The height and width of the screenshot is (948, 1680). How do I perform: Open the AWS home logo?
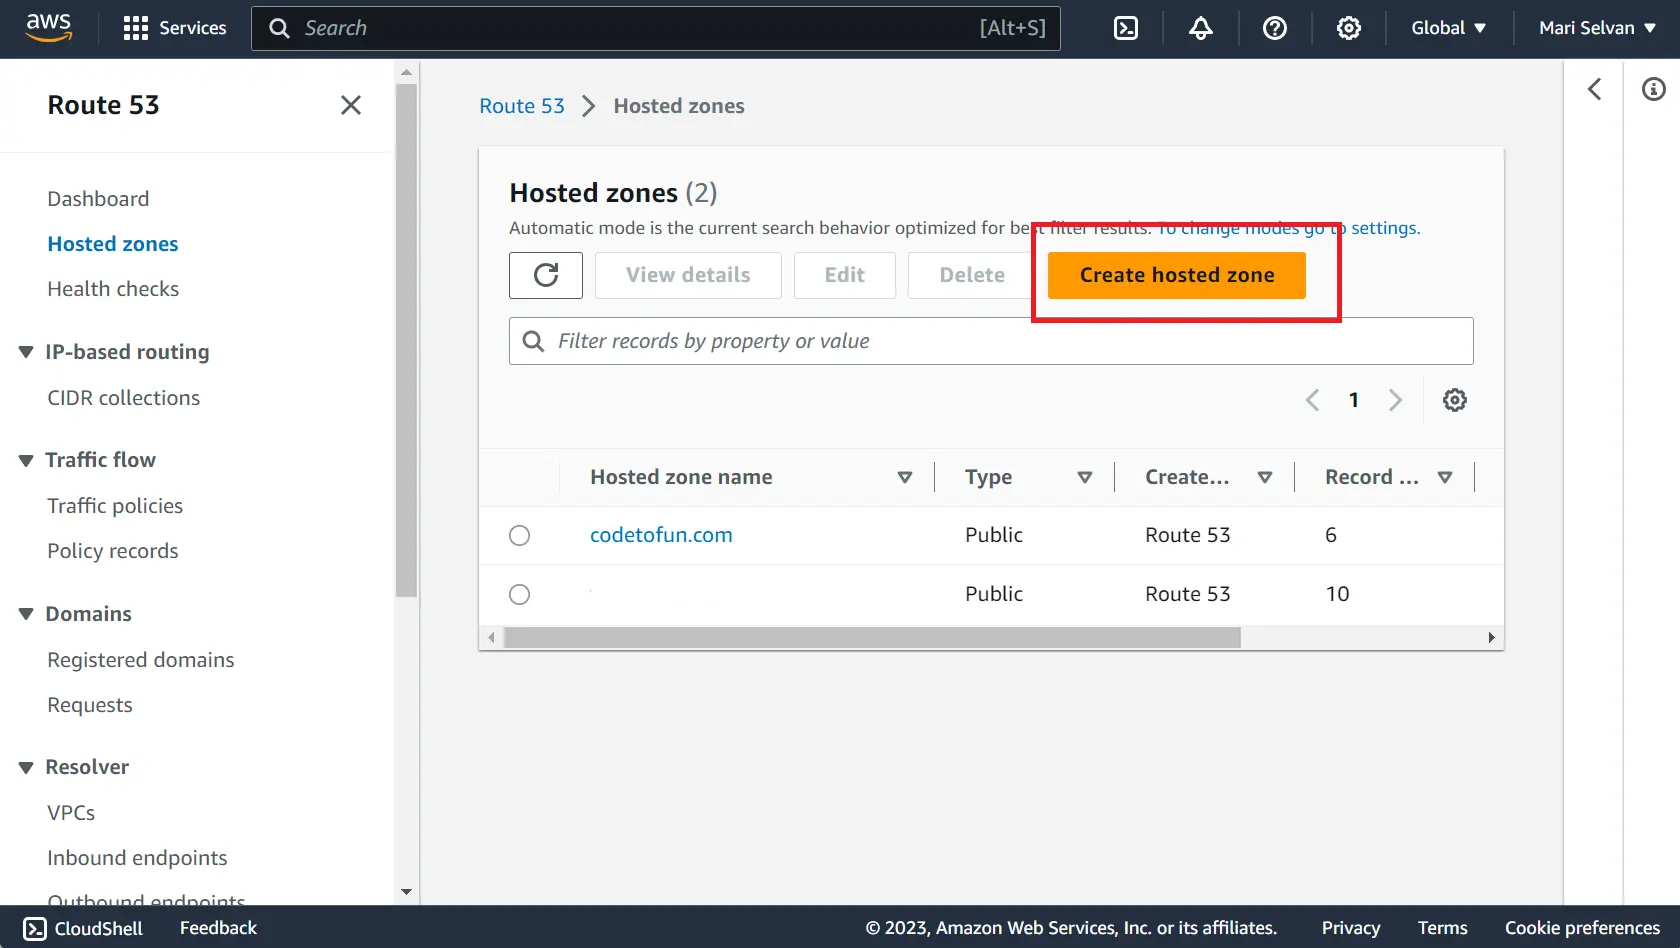coord(48,28)
